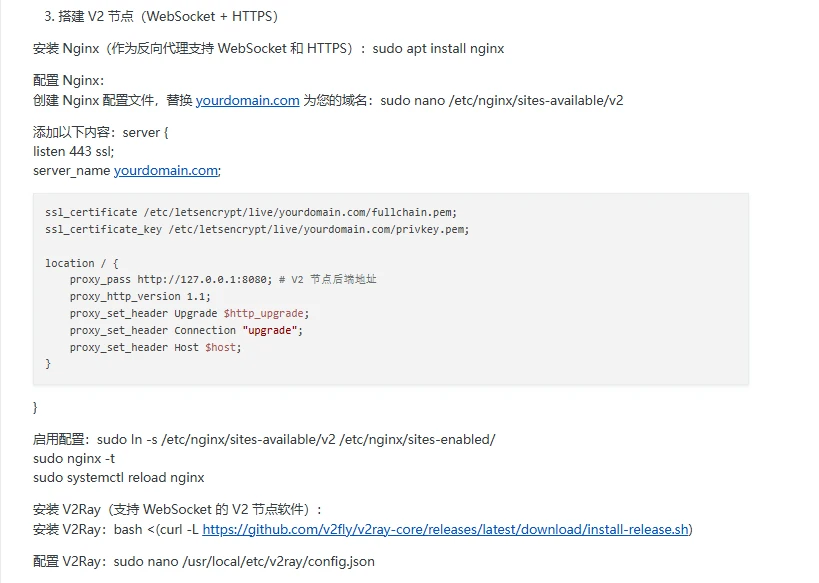Click the "sudo systemctl reload nginx" line
This screenshot has height=583, width=819.
pos(118,477)
